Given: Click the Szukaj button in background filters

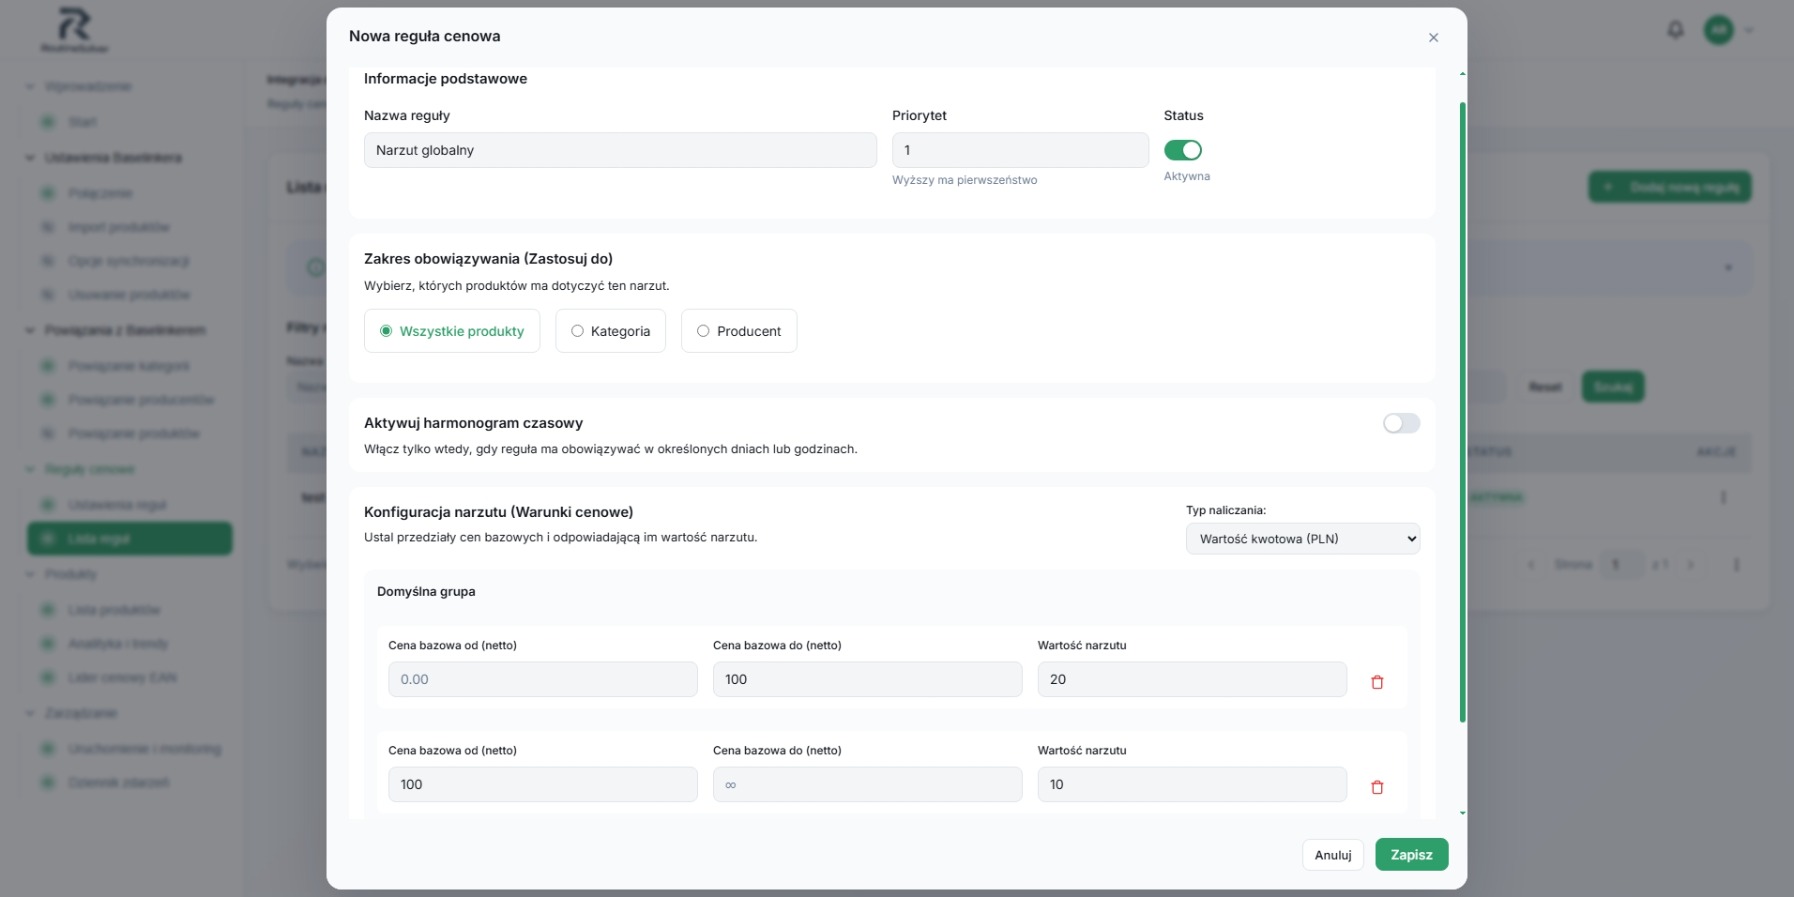Looking at the screenshot, I should point(1613,387).
